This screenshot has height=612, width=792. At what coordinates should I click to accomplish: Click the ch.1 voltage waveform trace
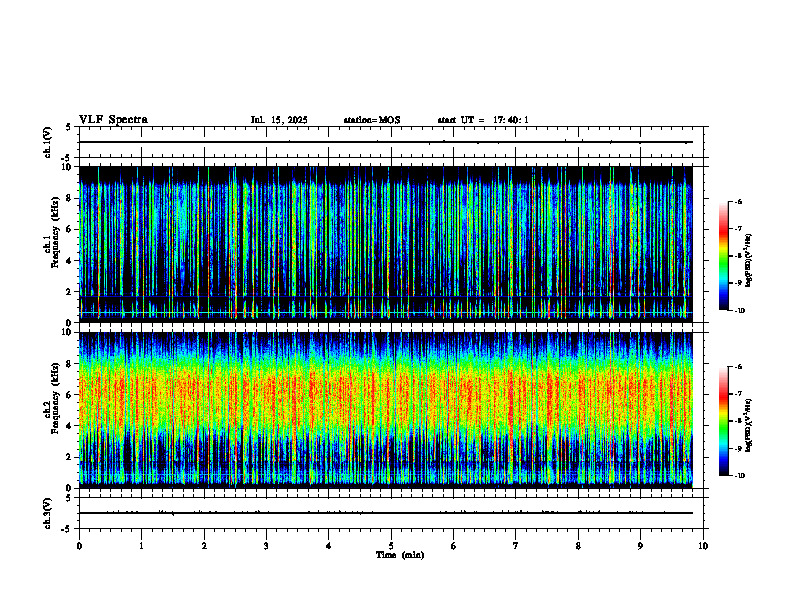[x=386, y=142]
